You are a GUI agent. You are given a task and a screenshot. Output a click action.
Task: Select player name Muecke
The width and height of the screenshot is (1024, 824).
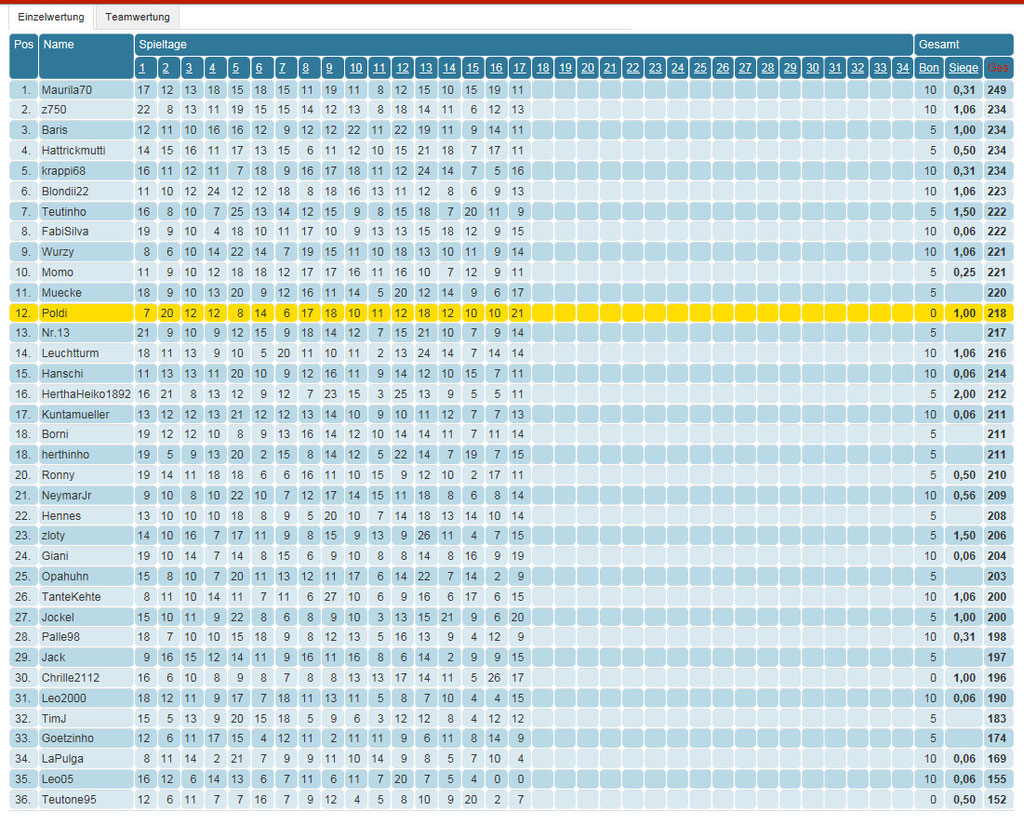[x=61, y=293]
